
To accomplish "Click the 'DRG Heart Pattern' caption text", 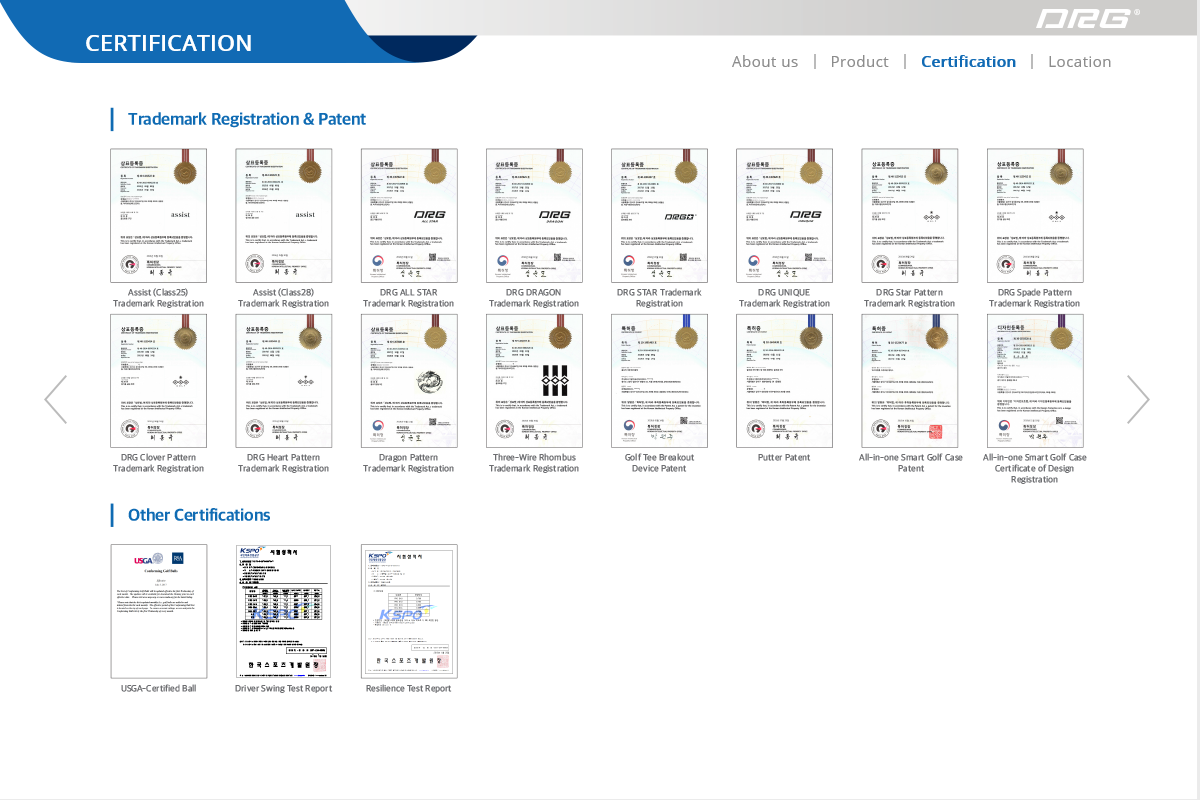I will (x=284, y=457).
